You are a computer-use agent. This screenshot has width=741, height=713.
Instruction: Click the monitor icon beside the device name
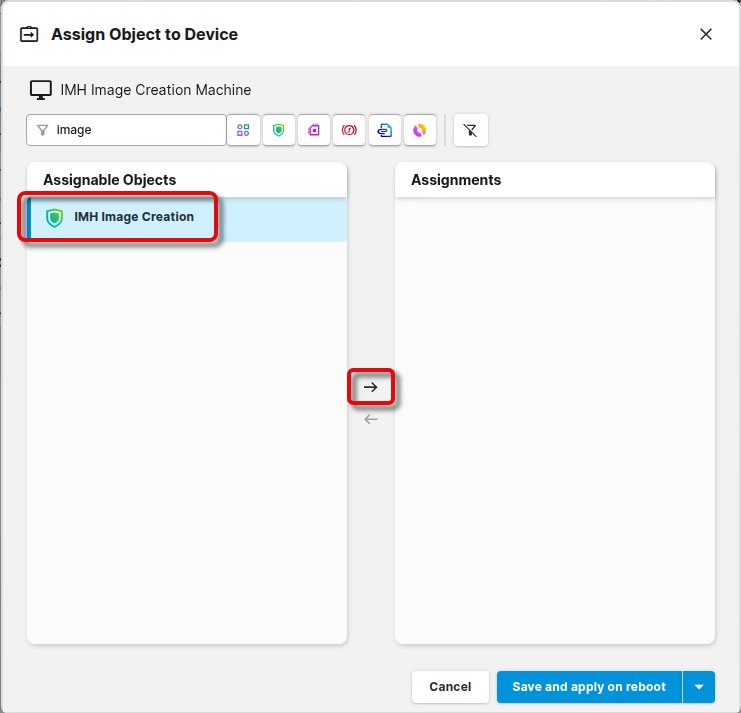coord(40,90)
